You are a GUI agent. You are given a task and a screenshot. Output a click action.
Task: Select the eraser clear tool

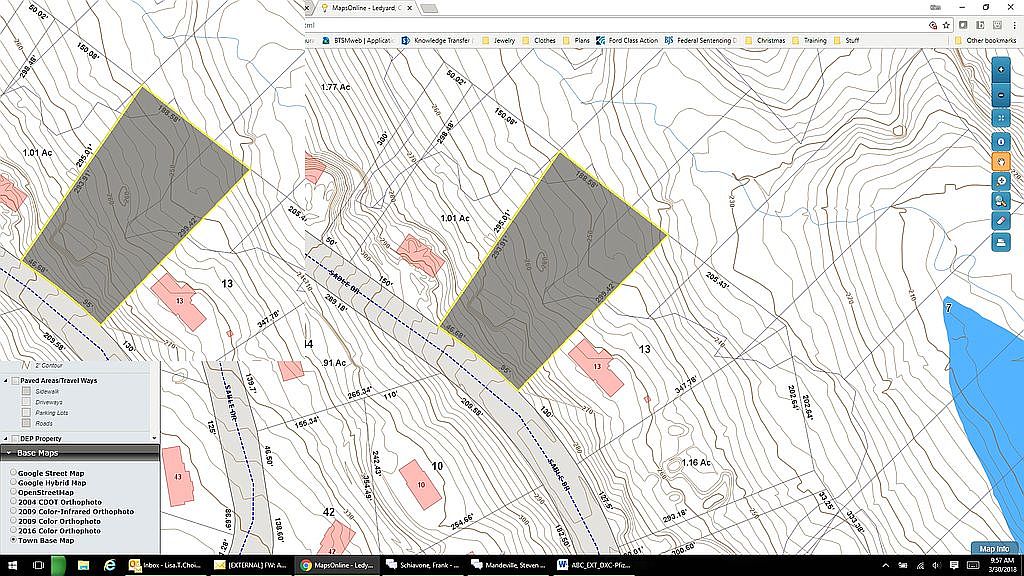(1001, 220)
